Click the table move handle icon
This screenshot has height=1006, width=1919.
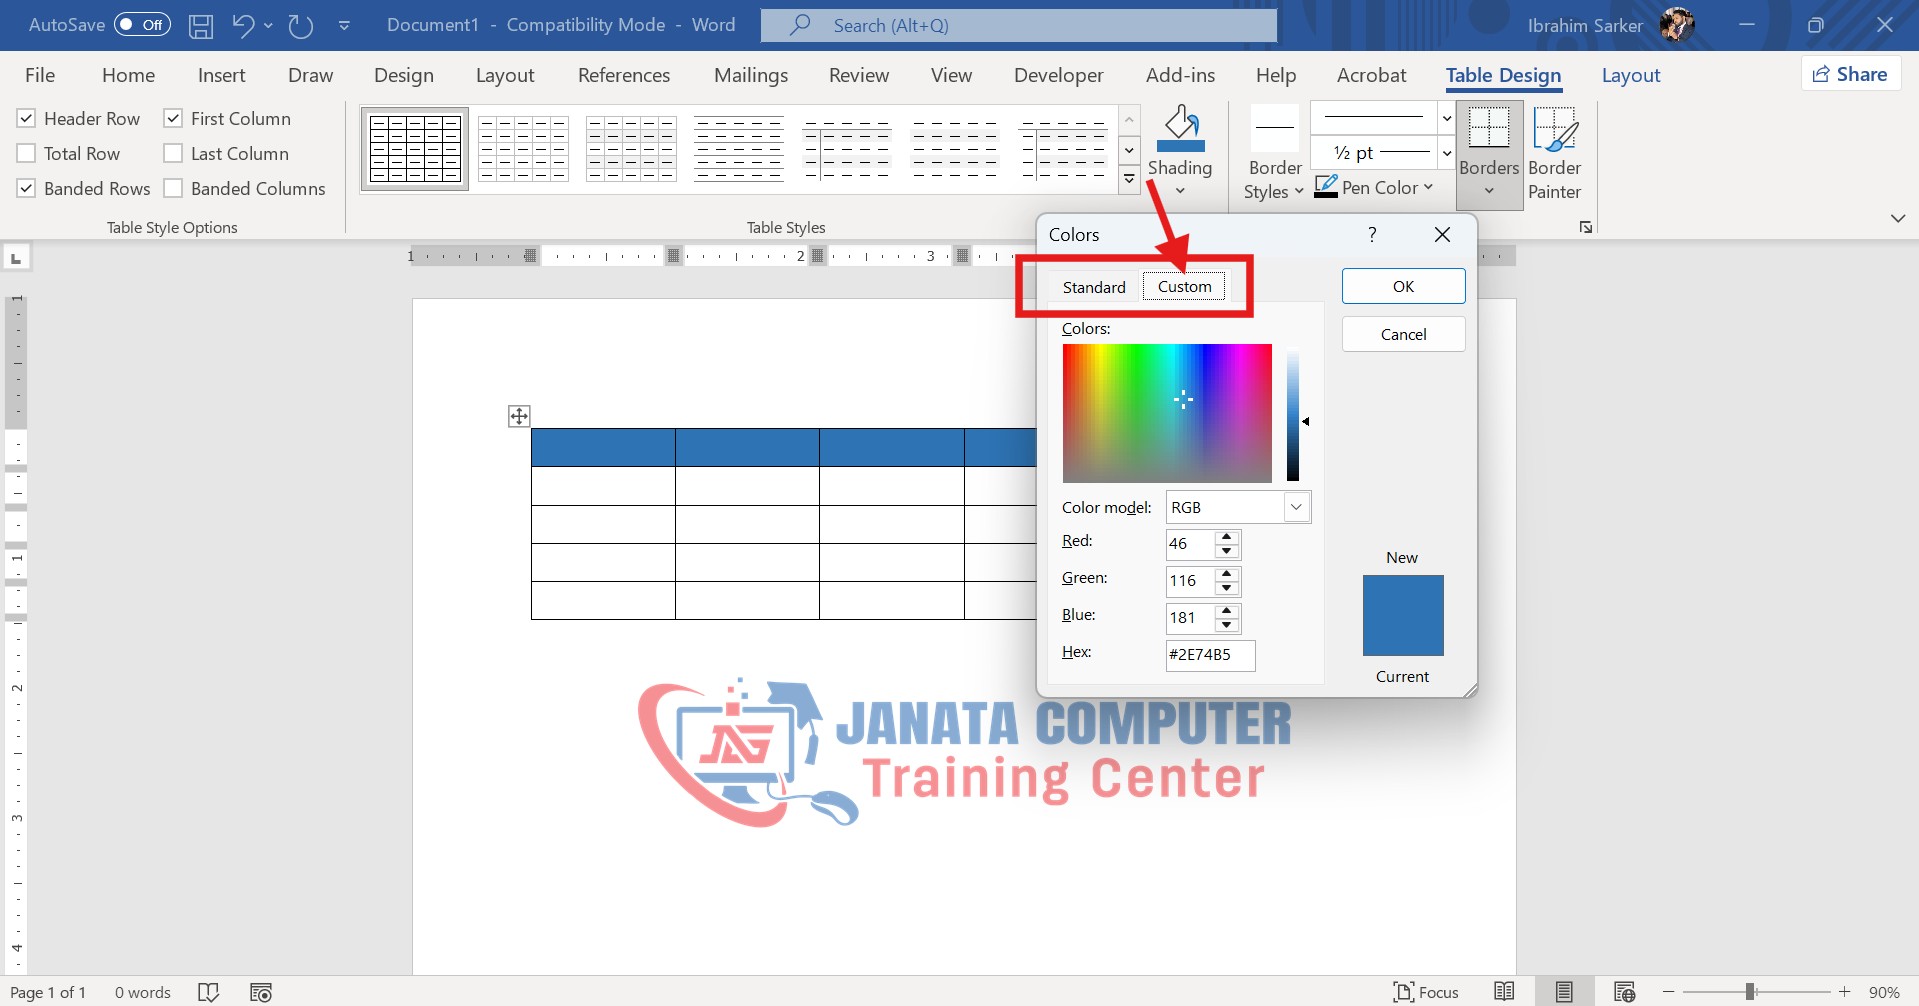519,416
